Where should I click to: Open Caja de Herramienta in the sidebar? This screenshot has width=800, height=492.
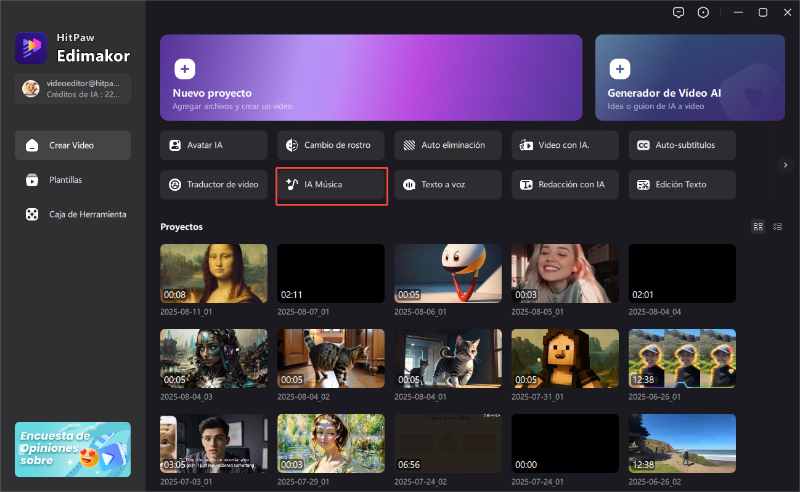coord(73,214)
